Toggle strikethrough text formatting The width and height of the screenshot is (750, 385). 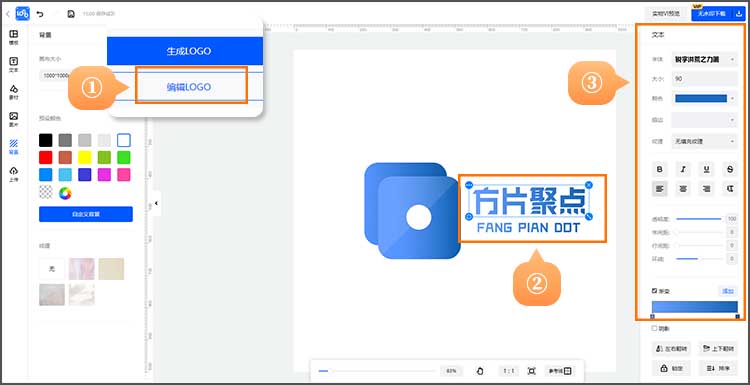tap(730, 169)
